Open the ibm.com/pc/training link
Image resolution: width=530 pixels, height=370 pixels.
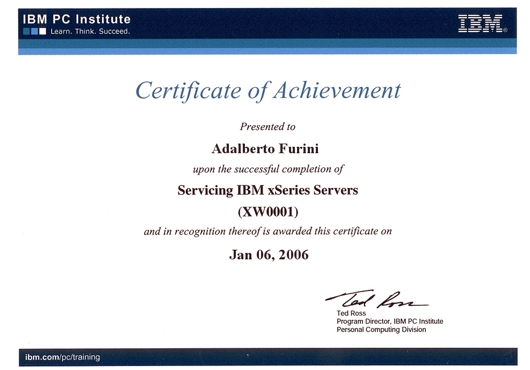(63, 357)
